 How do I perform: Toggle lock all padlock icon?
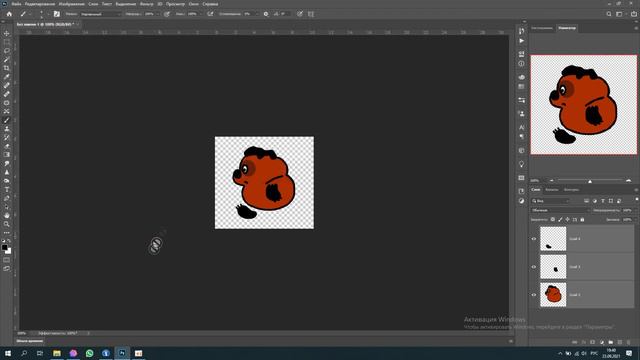tap(582, 220)
